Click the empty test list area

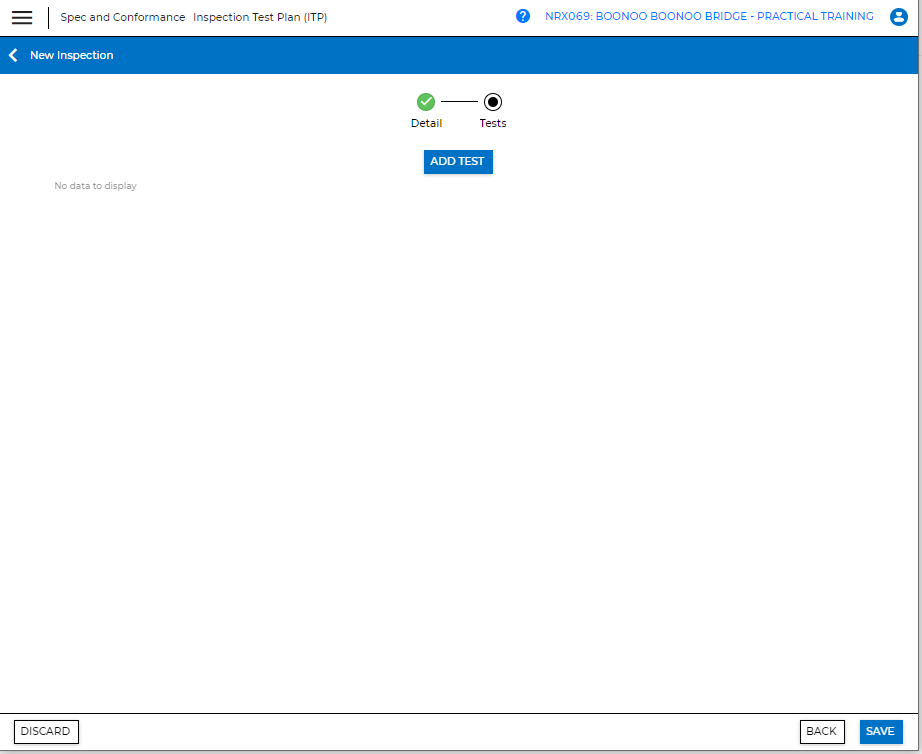click(x=460, y=420)
